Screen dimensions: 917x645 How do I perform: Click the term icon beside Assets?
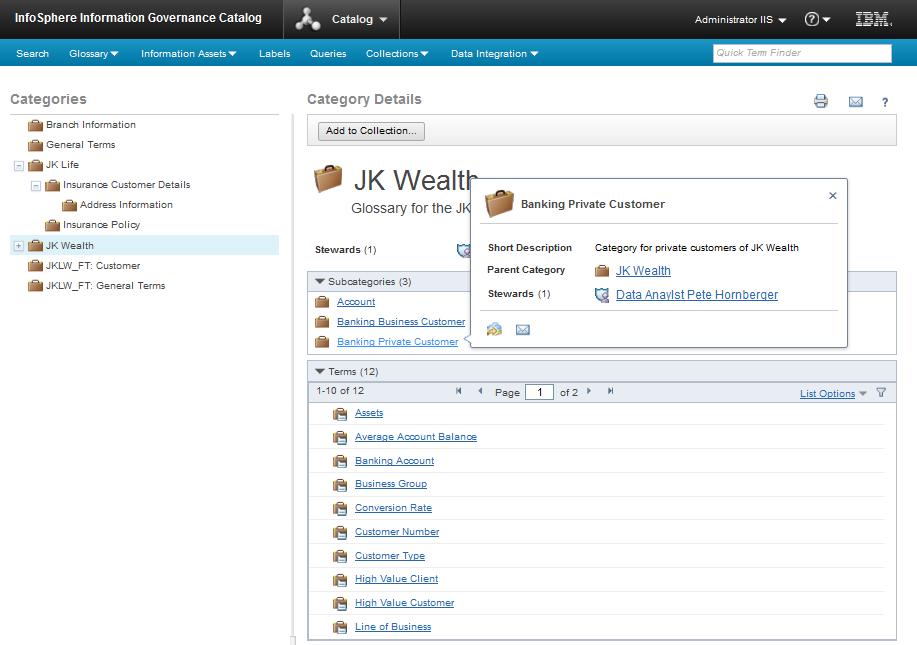[340, 413]
